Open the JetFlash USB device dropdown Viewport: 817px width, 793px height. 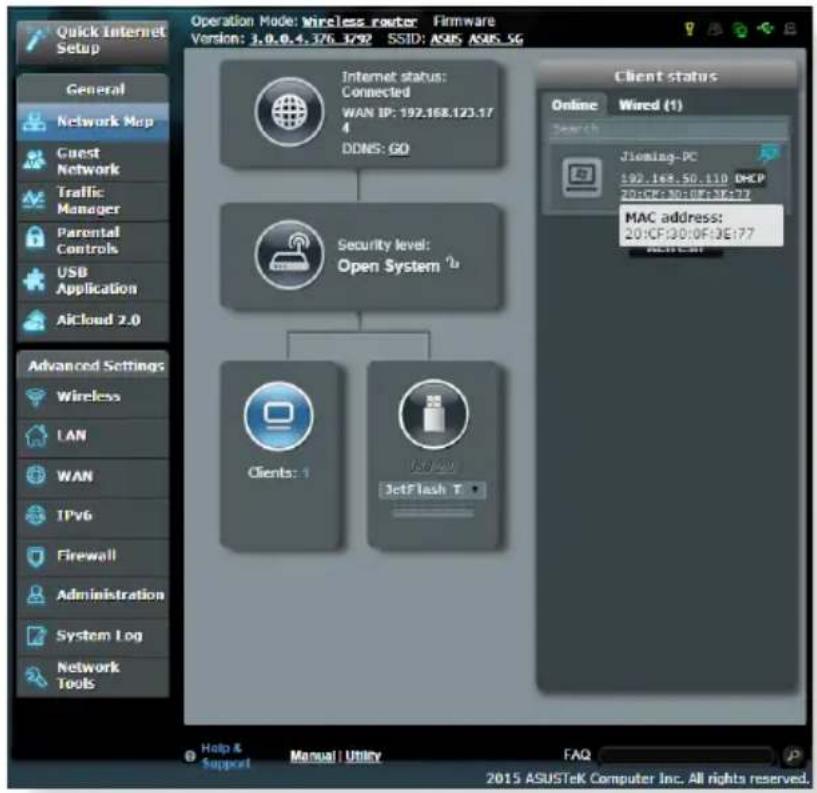pyautogui.click(x=432, y=490)
